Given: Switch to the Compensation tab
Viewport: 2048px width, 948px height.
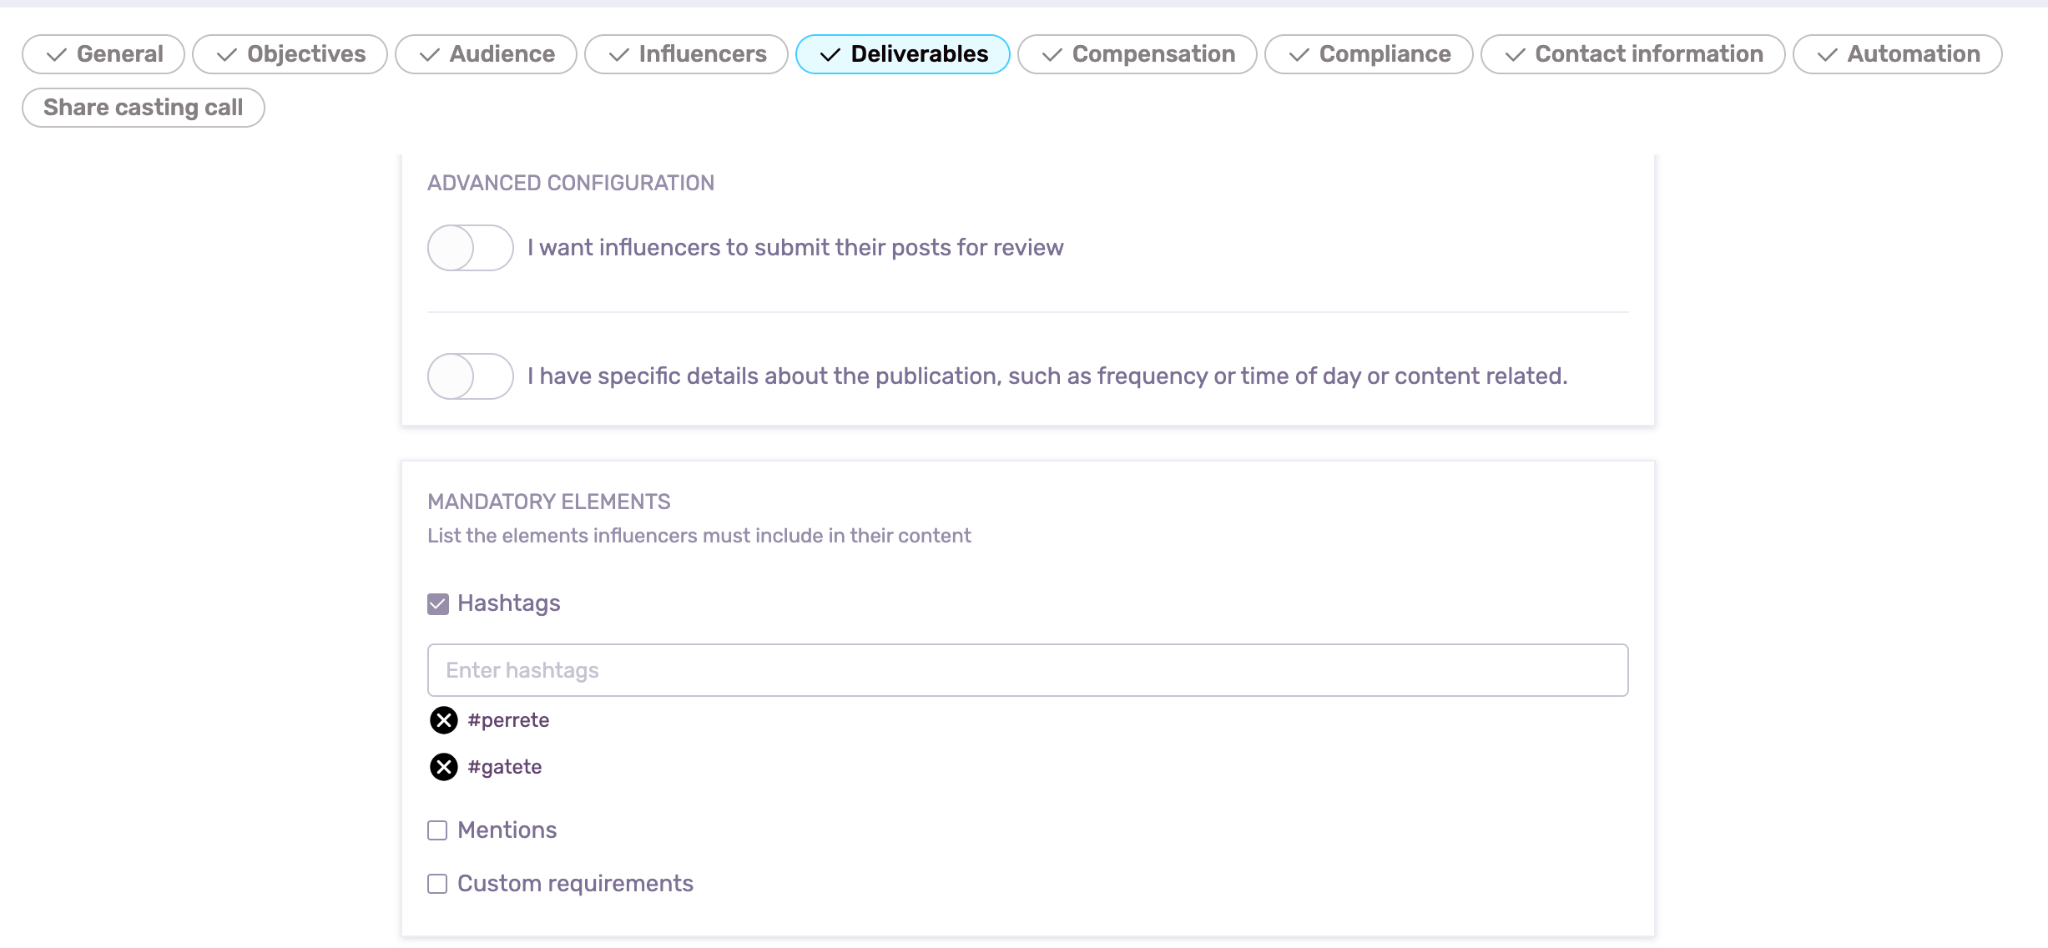Looking at the screenshot, I should [1137, 54].
